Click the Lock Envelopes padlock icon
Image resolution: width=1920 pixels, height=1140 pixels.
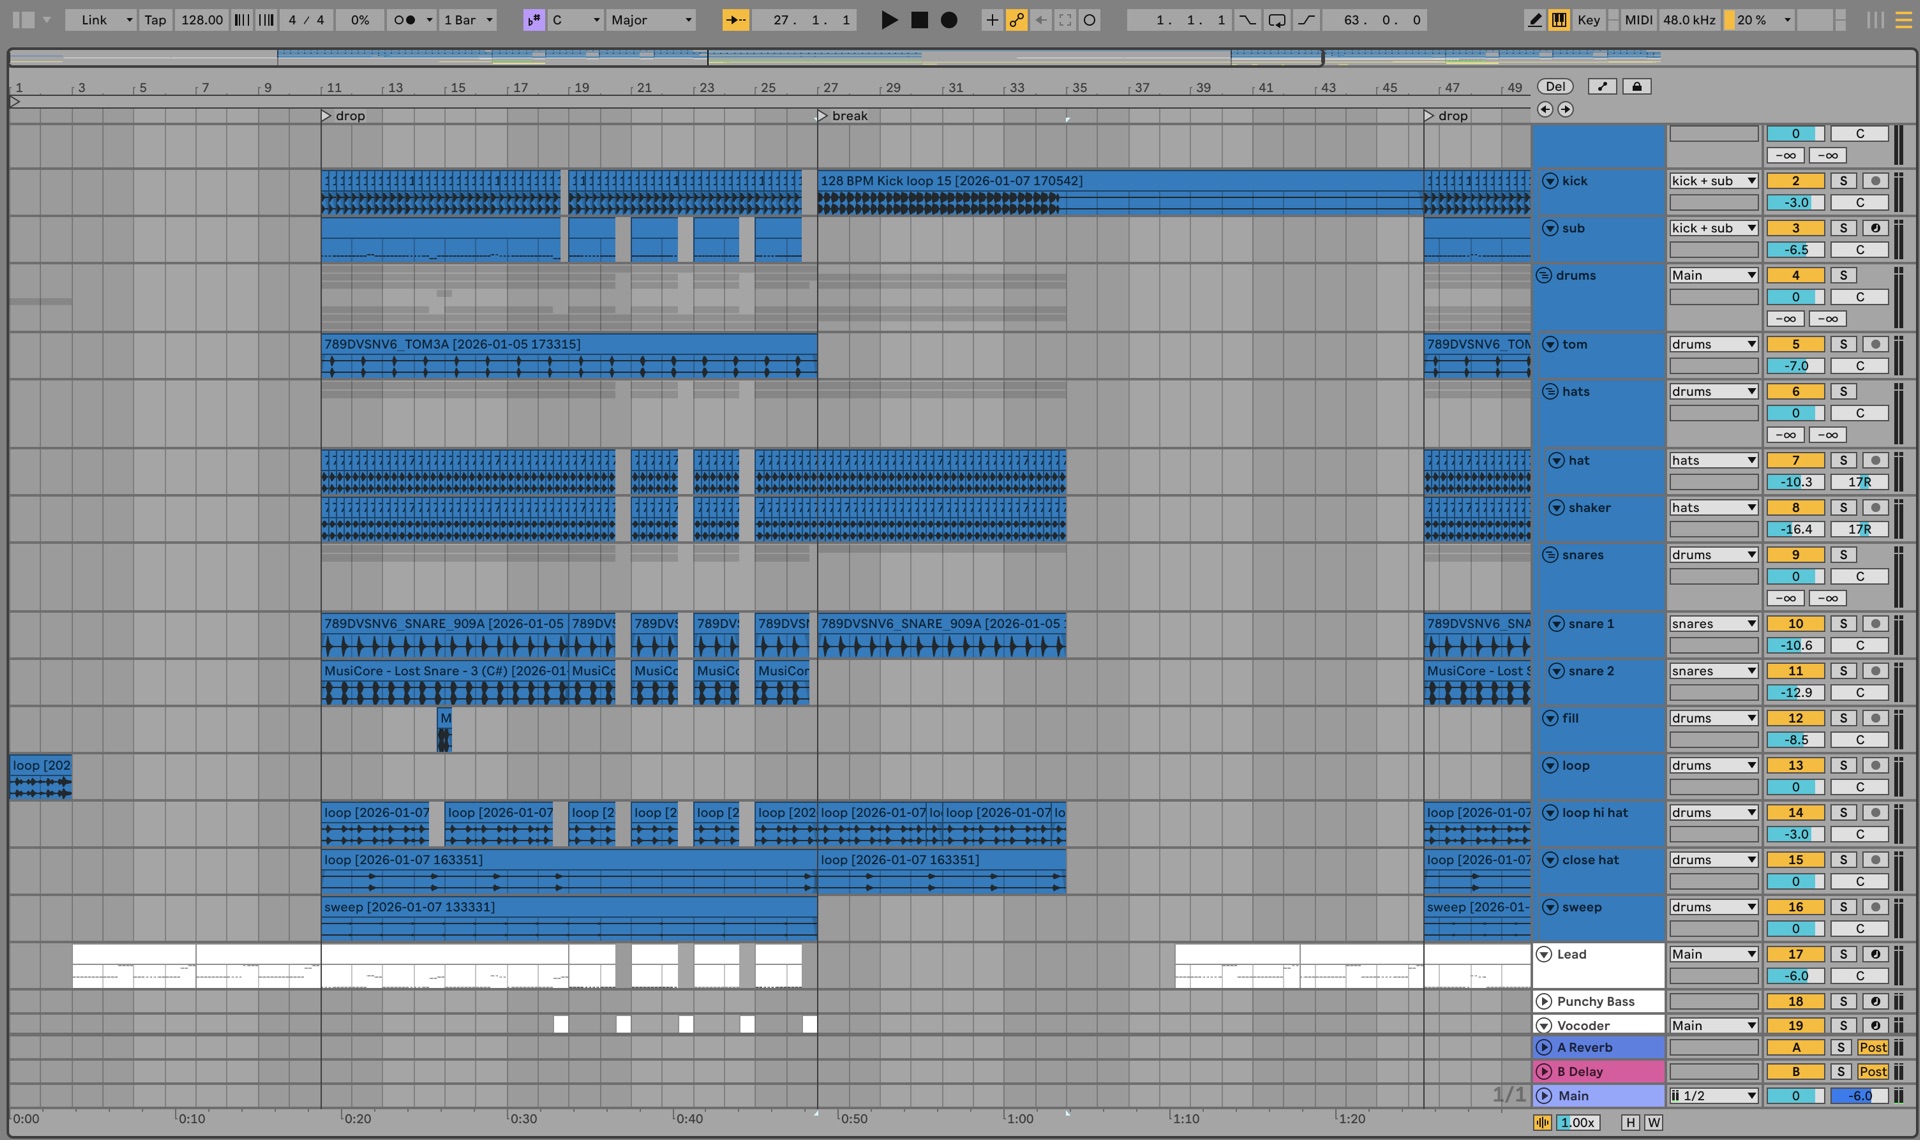[1637, 87]
